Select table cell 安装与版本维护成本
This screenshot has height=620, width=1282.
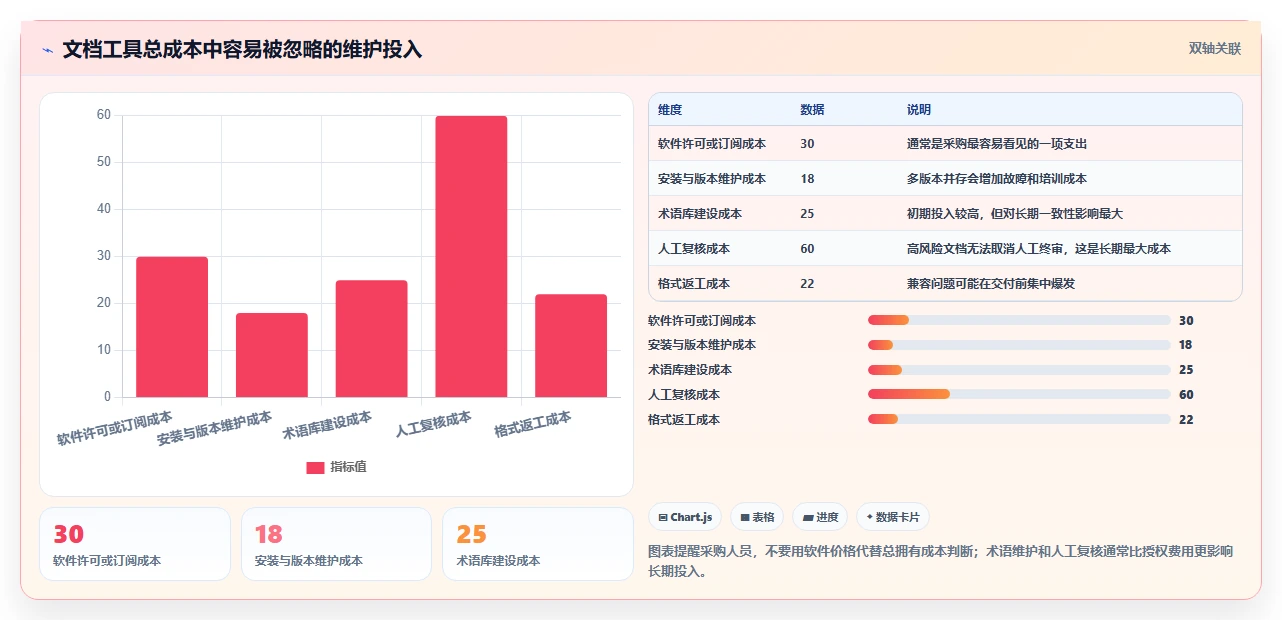pyautogui.click(x=712, y=179)
